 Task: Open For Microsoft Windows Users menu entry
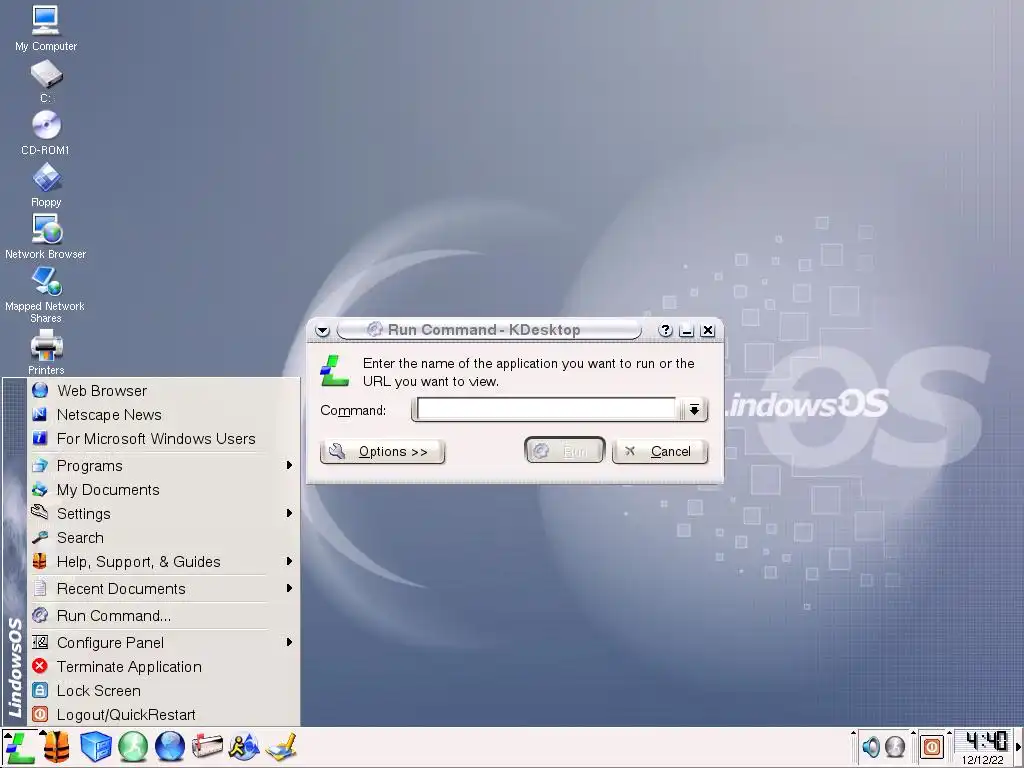point(164,439)
